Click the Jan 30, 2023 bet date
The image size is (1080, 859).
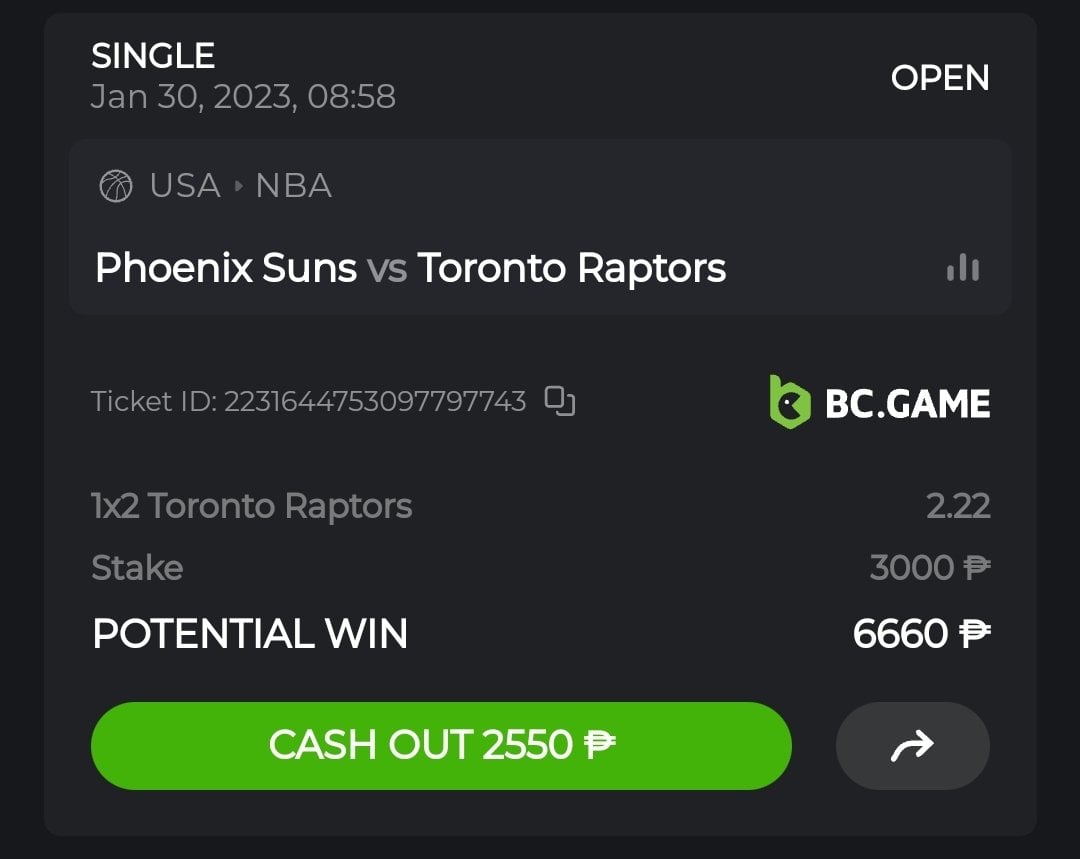[243, 97]
